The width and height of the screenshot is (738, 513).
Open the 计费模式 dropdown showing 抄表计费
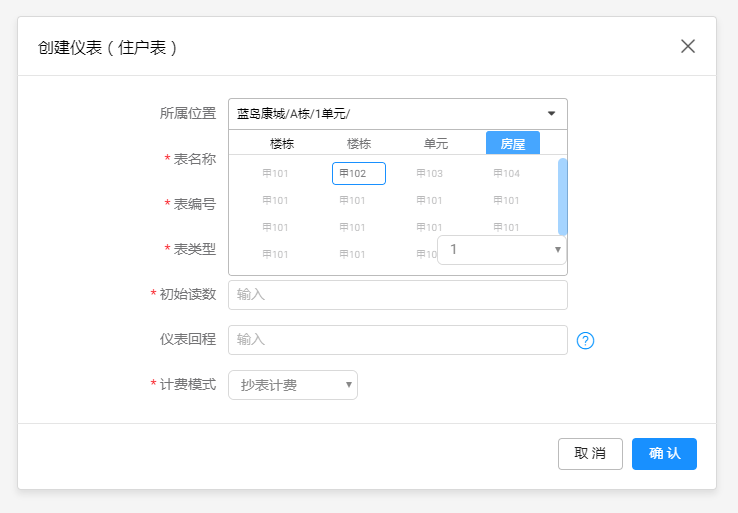pyautogui.click(x=293, y=385)
